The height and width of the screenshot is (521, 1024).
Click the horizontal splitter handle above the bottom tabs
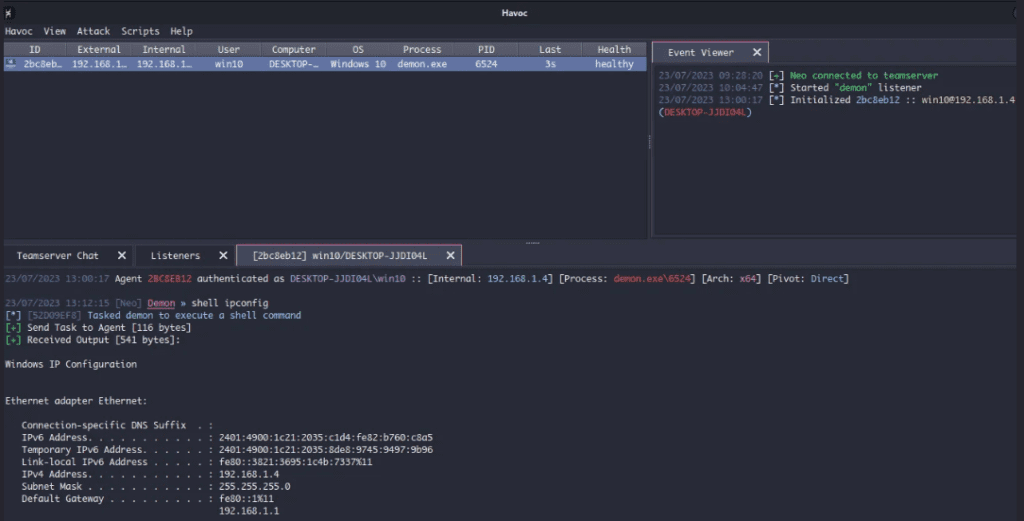click(532, 242)
